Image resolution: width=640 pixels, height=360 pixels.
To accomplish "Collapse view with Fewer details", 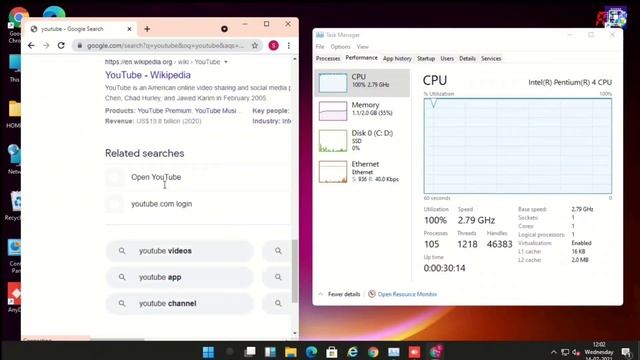I will pos(340,294).
